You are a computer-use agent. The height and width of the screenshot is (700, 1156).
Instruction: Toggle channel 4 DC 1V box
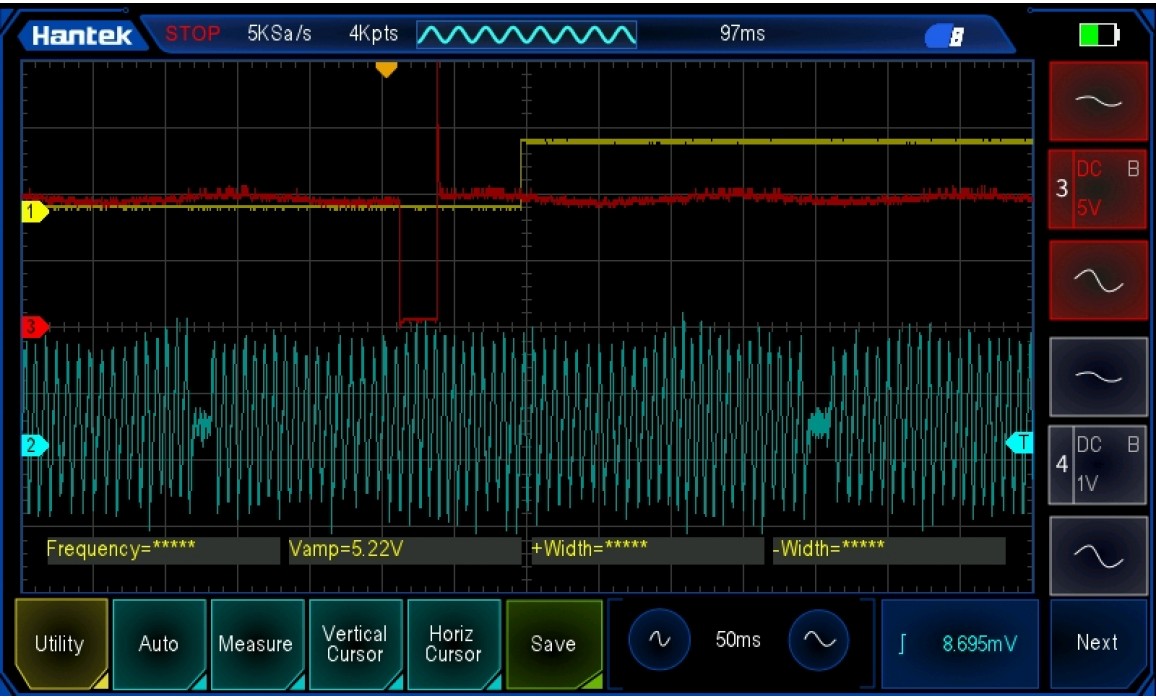1097,465
